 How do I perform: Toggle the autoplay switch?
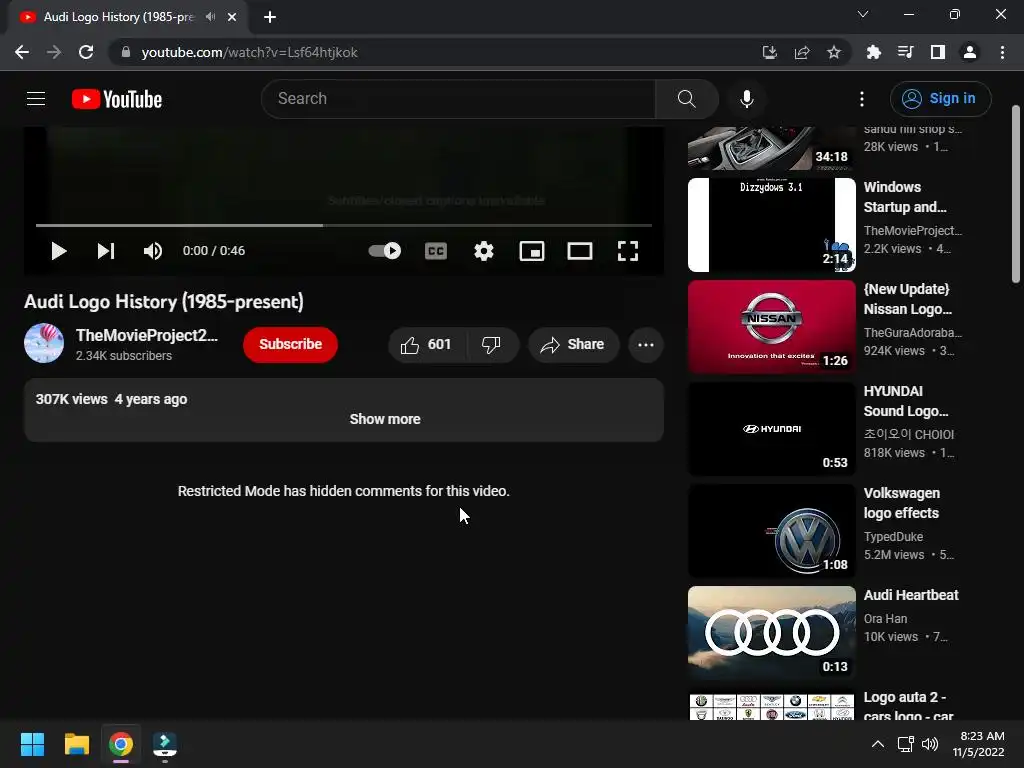point(385,251)
